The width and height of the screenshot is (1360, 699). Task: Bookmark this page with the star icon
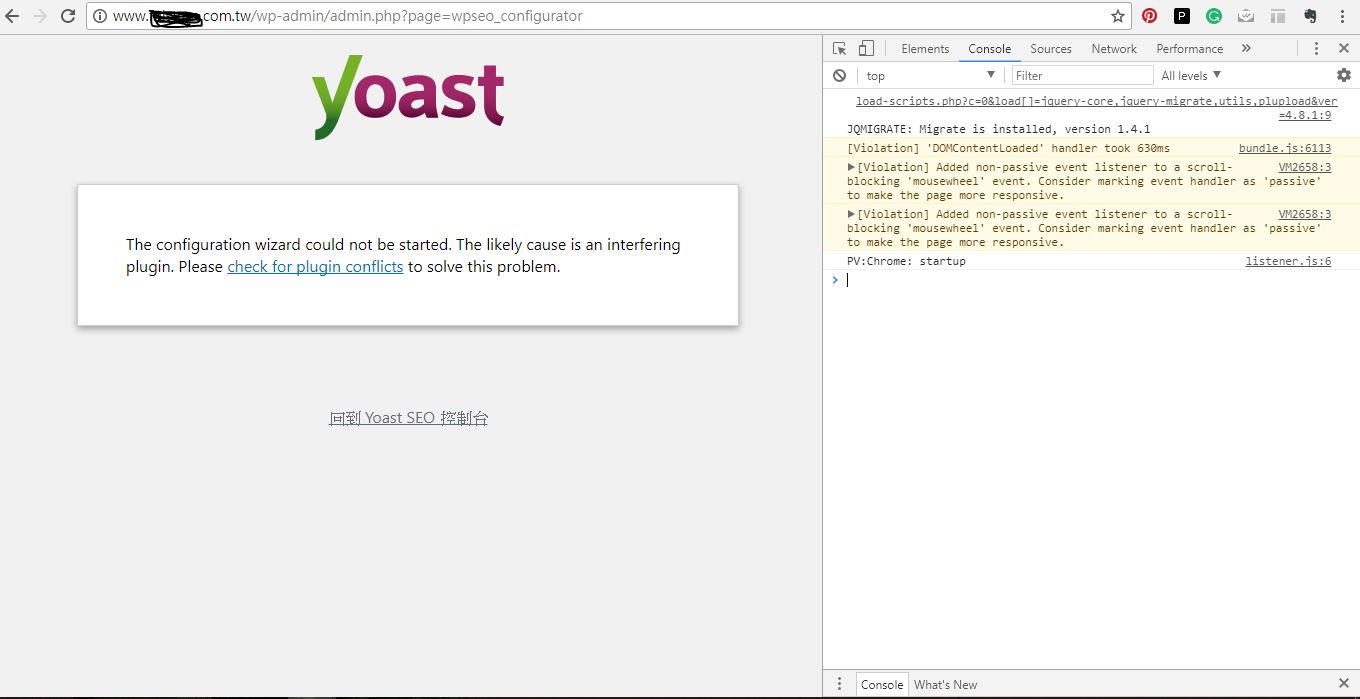coord(1118,16)
